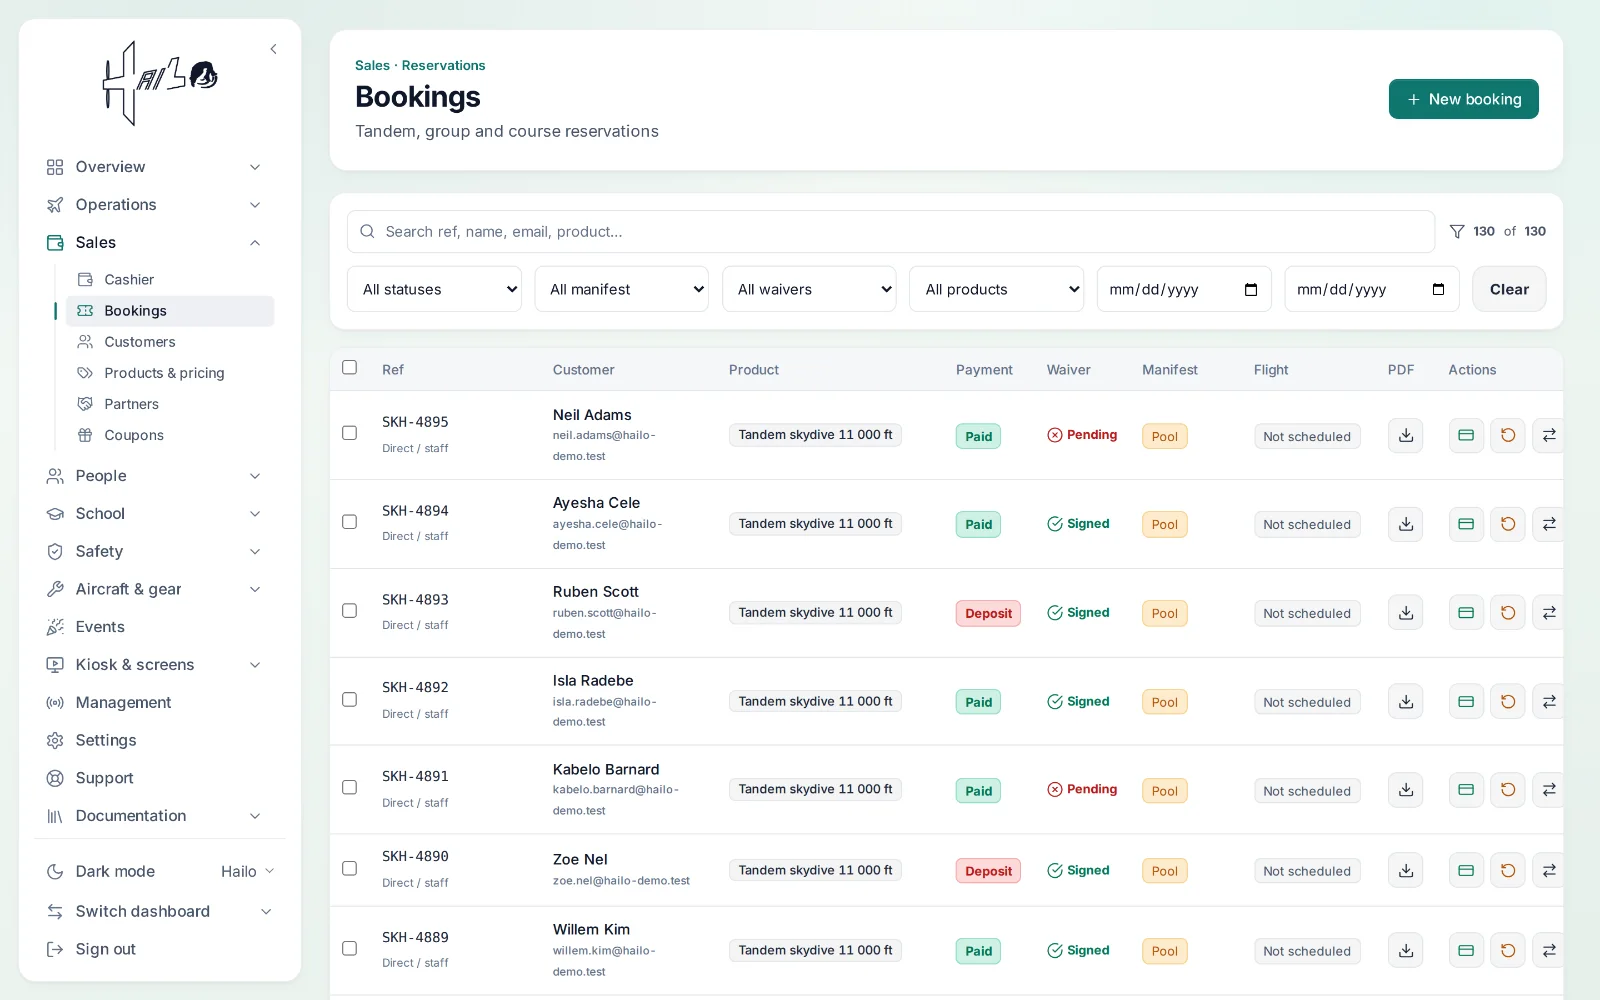Collapse the Sales sidebar section
This screenshot has width=1600, height=1000.
[x=154, y=243]
